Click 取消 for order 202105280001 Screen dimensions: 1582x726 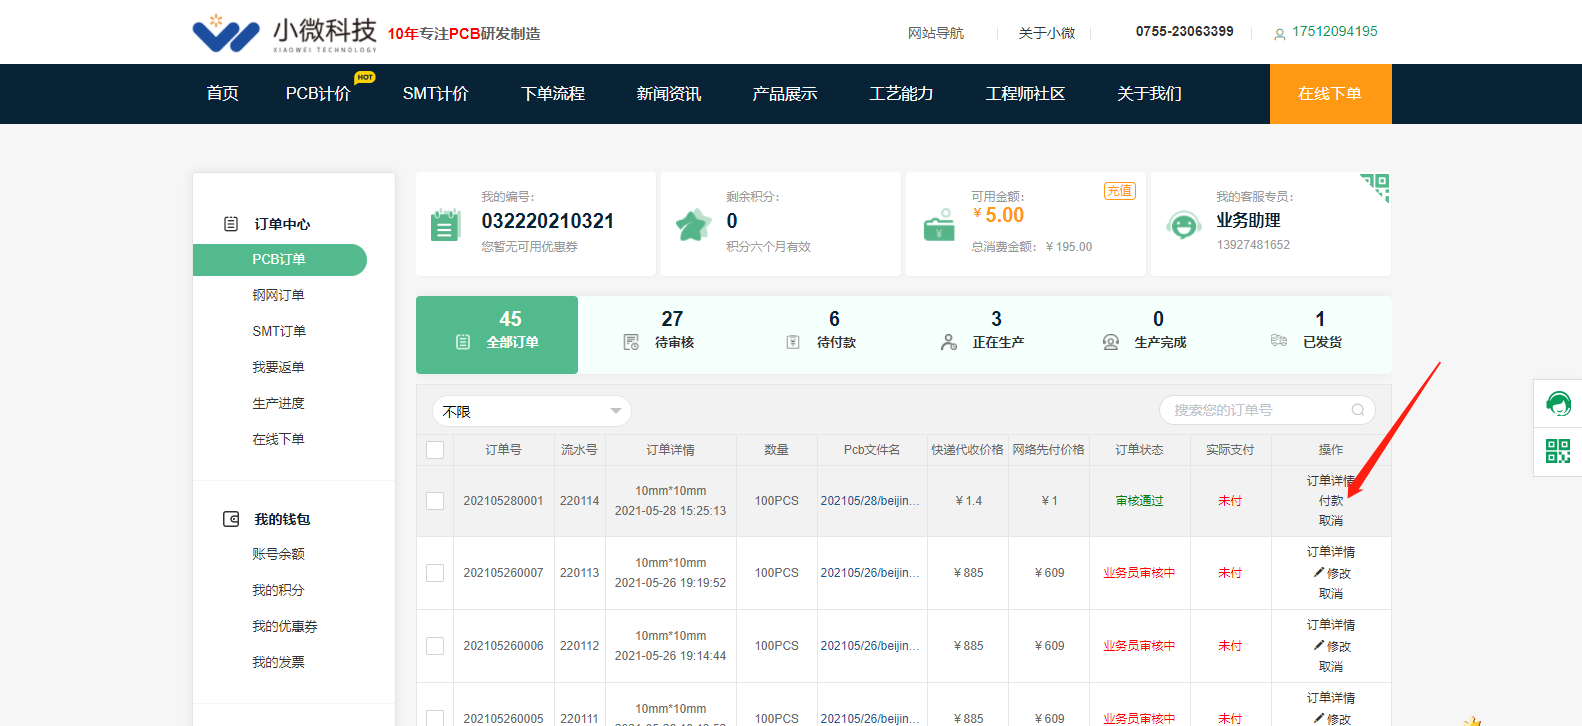pyautogui.click(x=1330, y=521)
